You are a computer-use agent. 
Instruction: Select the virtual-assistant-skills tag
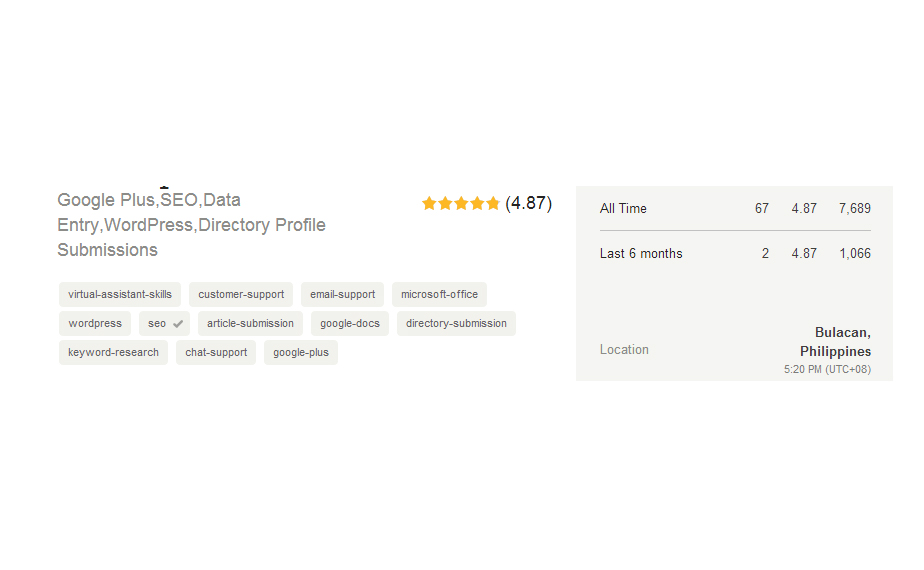pyautogui.click(x=120, y=295)
